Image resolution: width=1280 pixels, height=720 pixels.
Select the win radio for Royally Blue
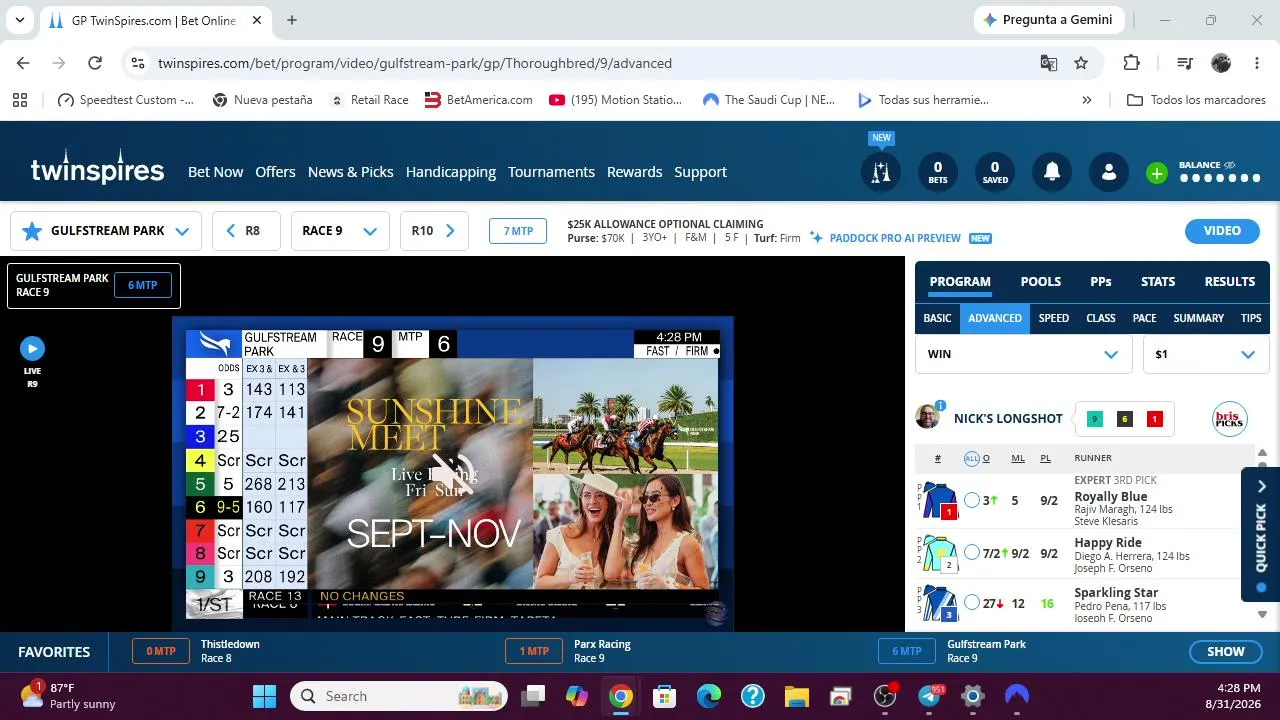pyautogui.click(x=972, y=500)
